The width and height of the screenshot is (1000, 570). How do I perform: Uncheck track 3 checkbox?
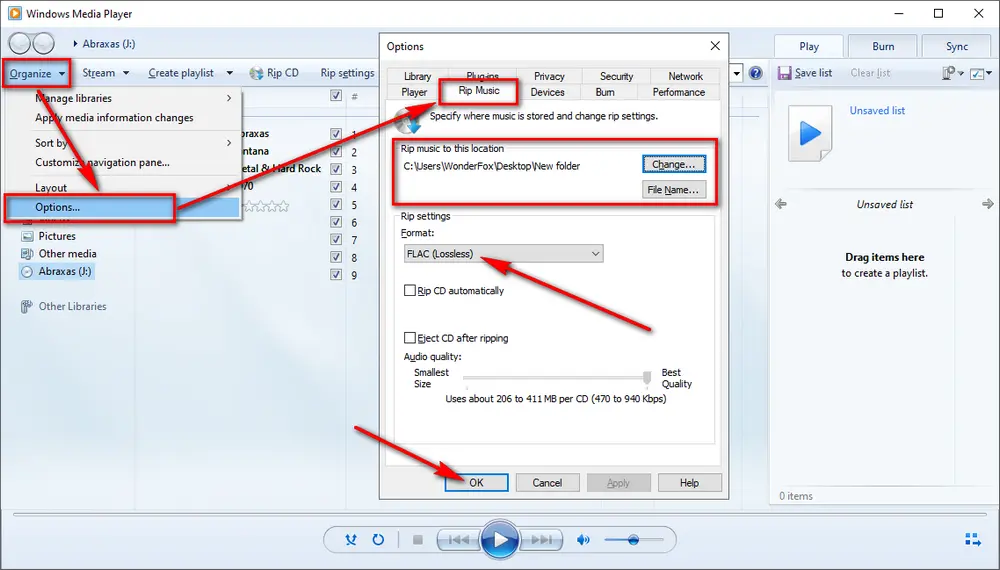click(336, 169)
